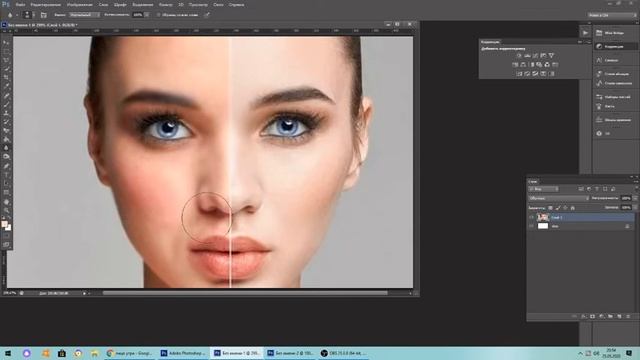Toggle lock all for the layer
640x360 pixels.
tap(573, 208)
